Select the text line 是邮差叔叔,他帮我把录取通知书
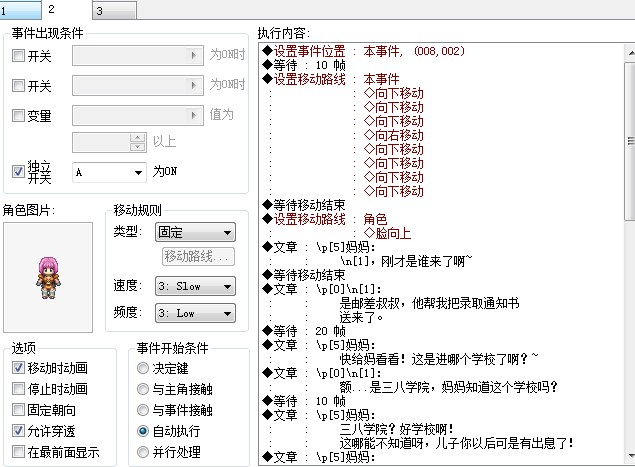 pos(429,303)
